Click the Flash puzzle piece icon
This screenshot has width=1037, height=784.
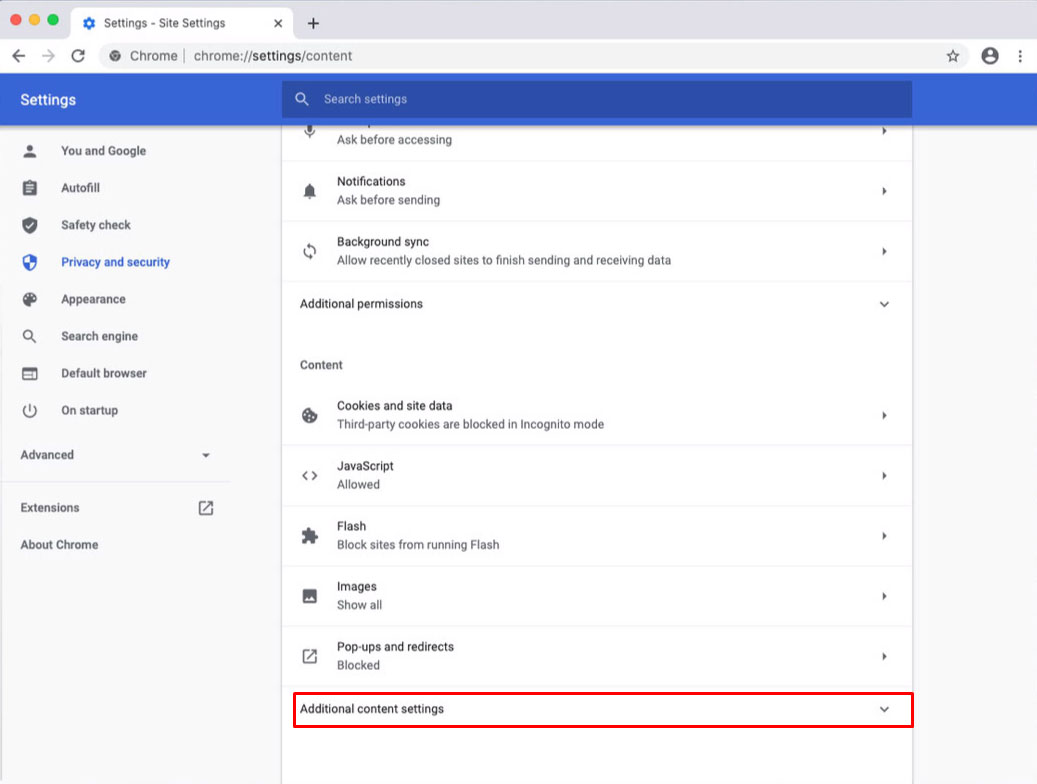click(x=310, y=536)
